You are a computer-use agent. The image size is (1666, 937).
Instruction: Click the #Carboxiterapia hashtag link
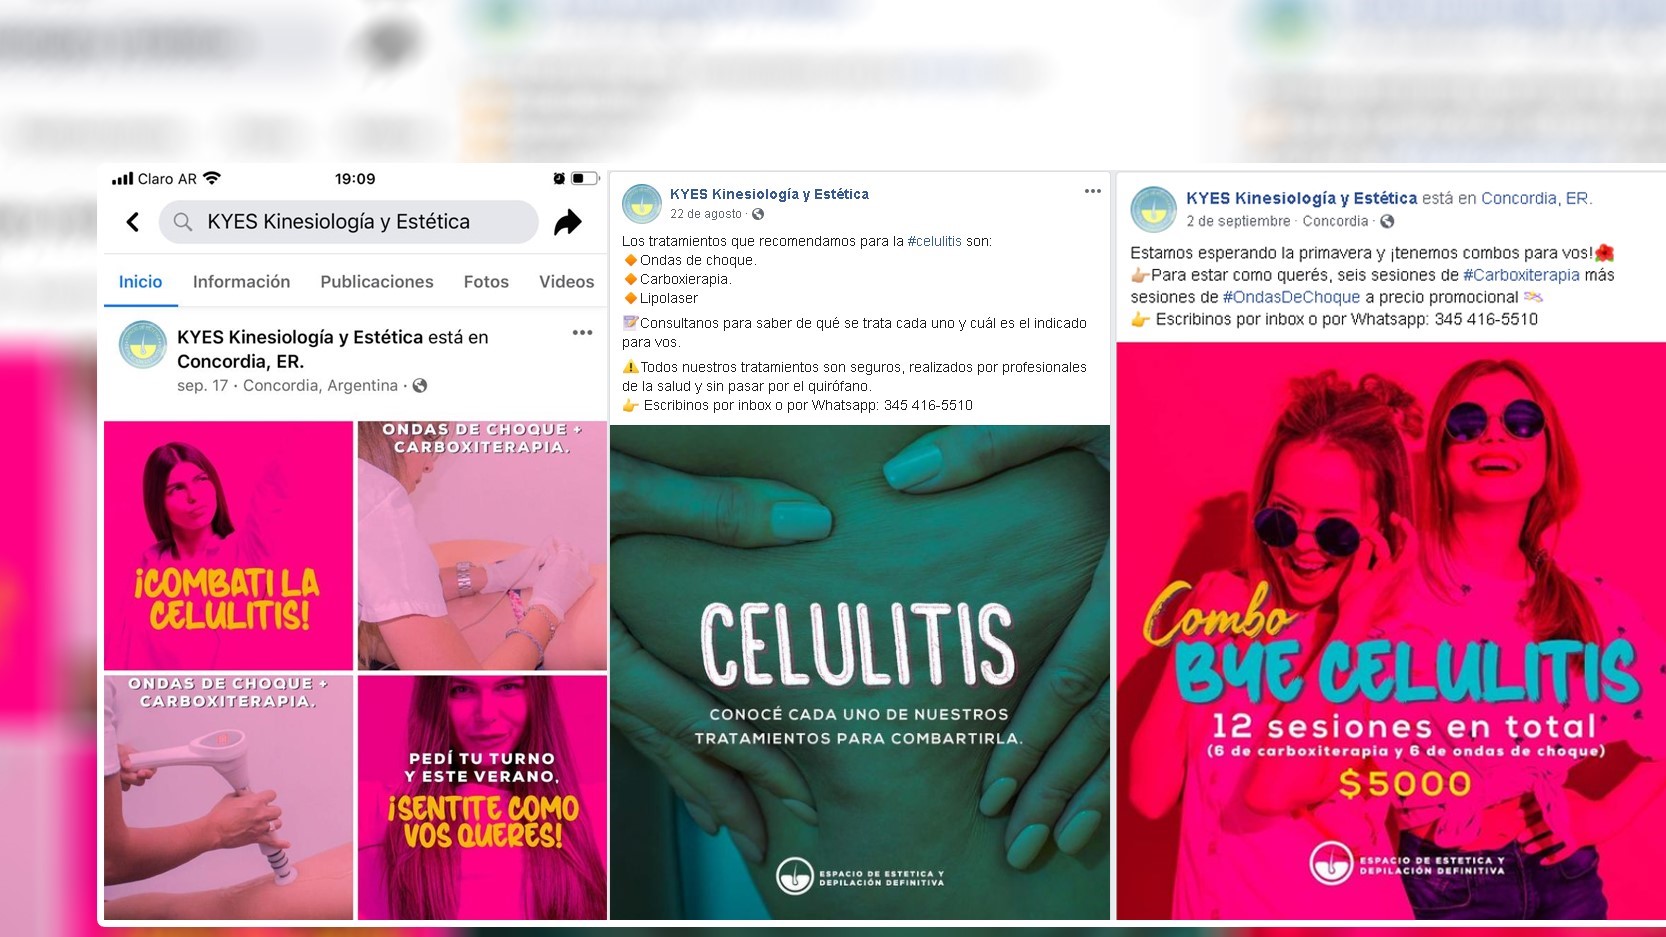tap(1521, 275)
